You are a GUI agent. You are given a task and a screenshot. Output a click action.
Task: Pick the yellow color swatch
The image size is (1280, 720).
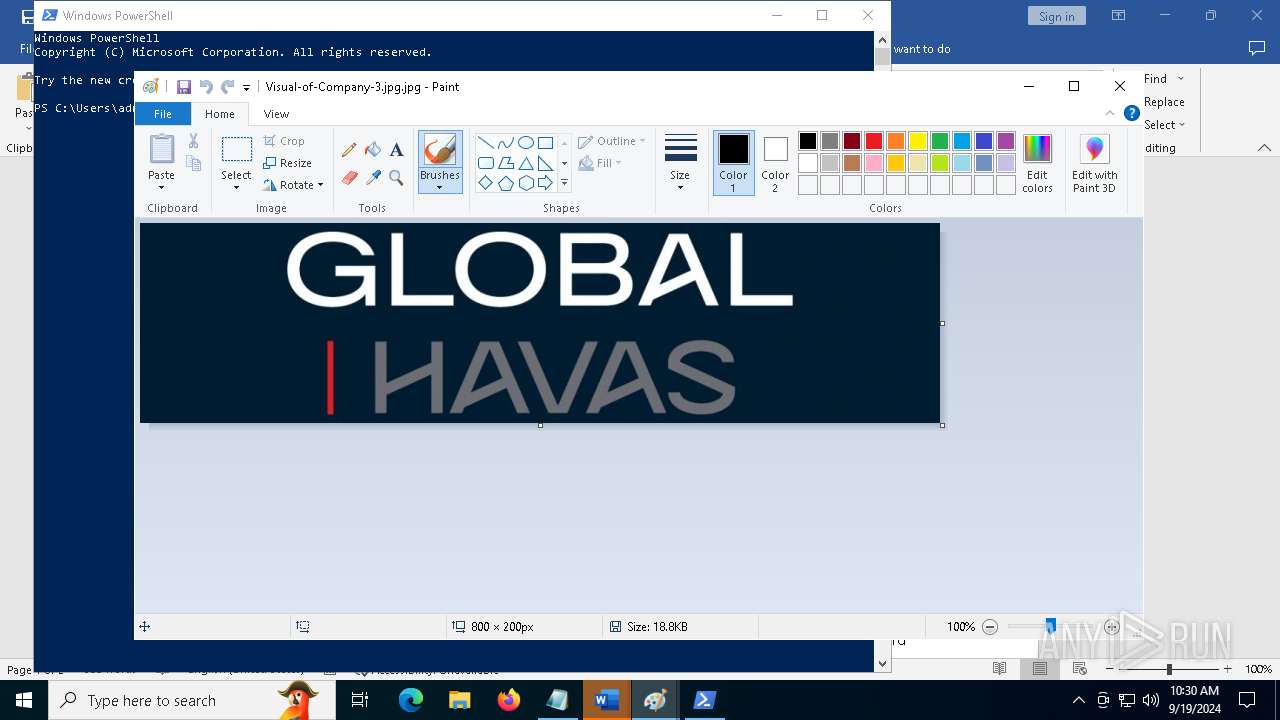[x=918, y=141]
